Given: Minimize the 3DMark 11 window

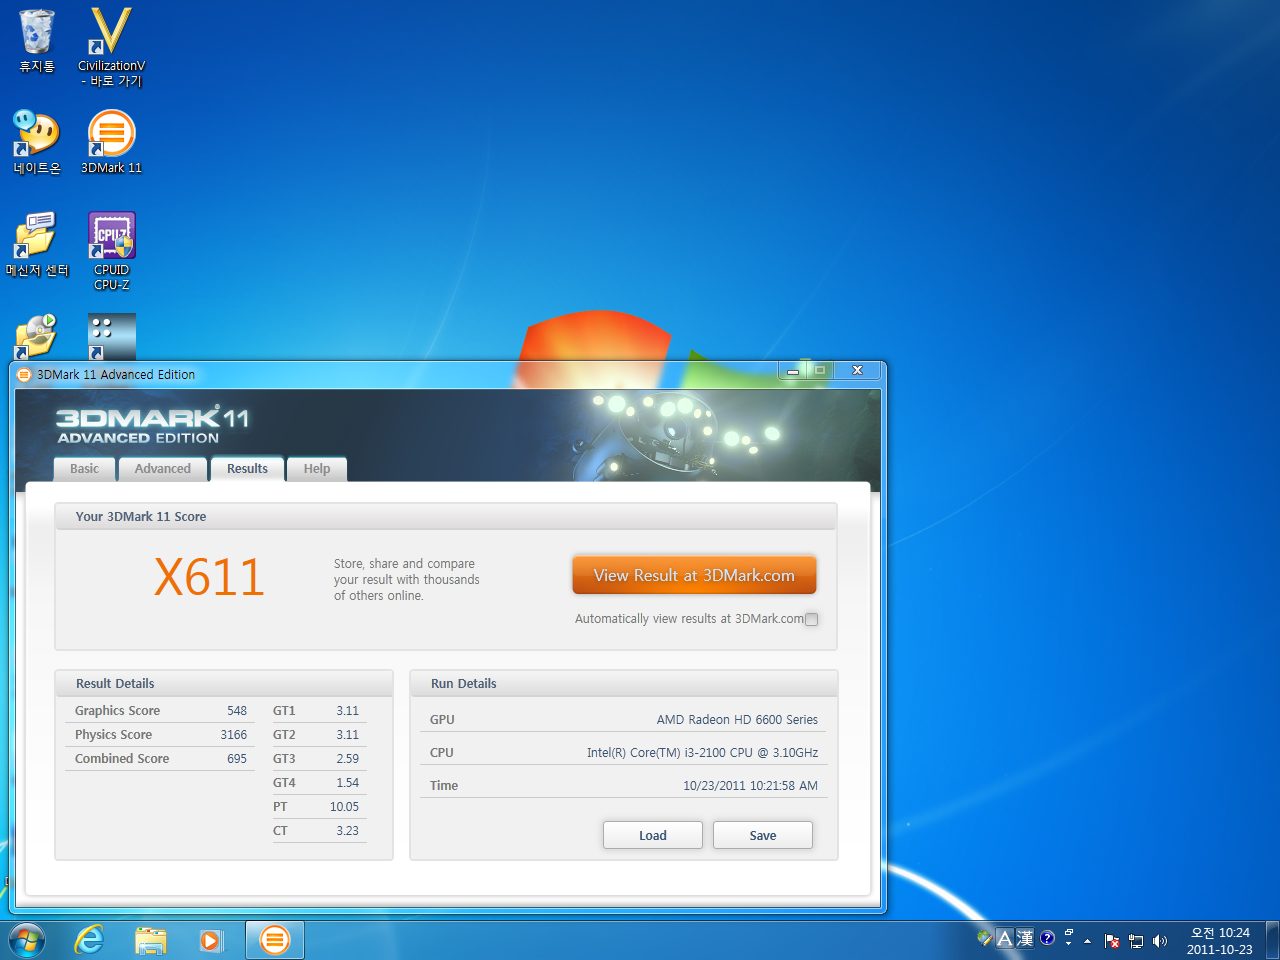Looking at the screenshot, I should (x=792, y=371).
